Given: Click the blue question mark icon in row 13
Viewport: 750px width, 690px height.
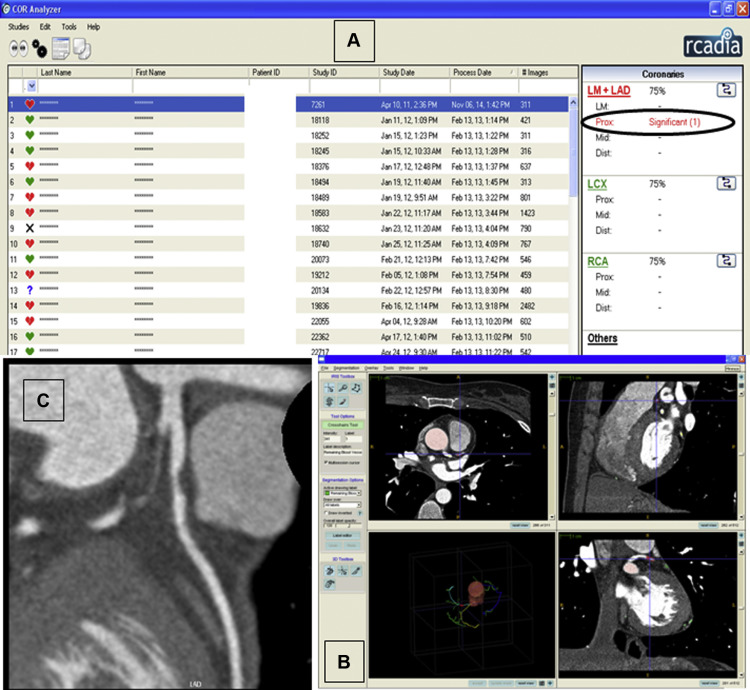Looking at the screenshot, I should tap(30, 290).
